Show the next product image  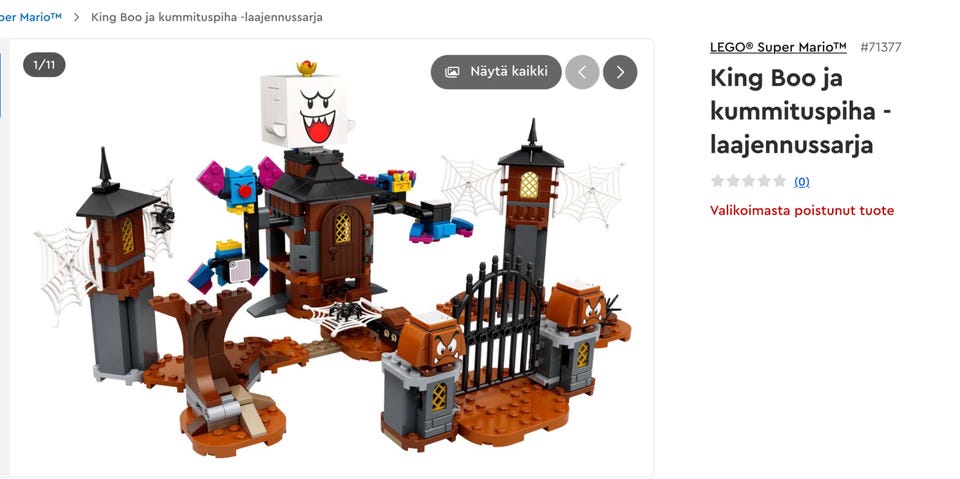(620, 72)
